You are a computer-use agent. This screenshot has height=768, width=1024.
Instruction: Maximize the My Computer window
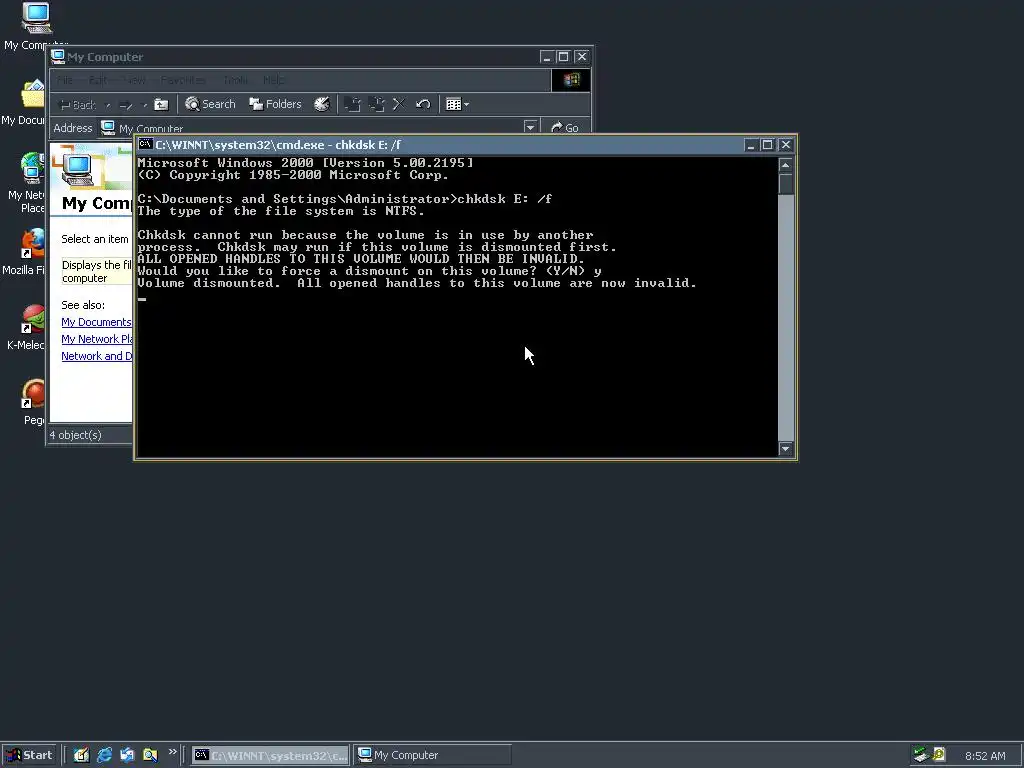click(x=563, y=57)
